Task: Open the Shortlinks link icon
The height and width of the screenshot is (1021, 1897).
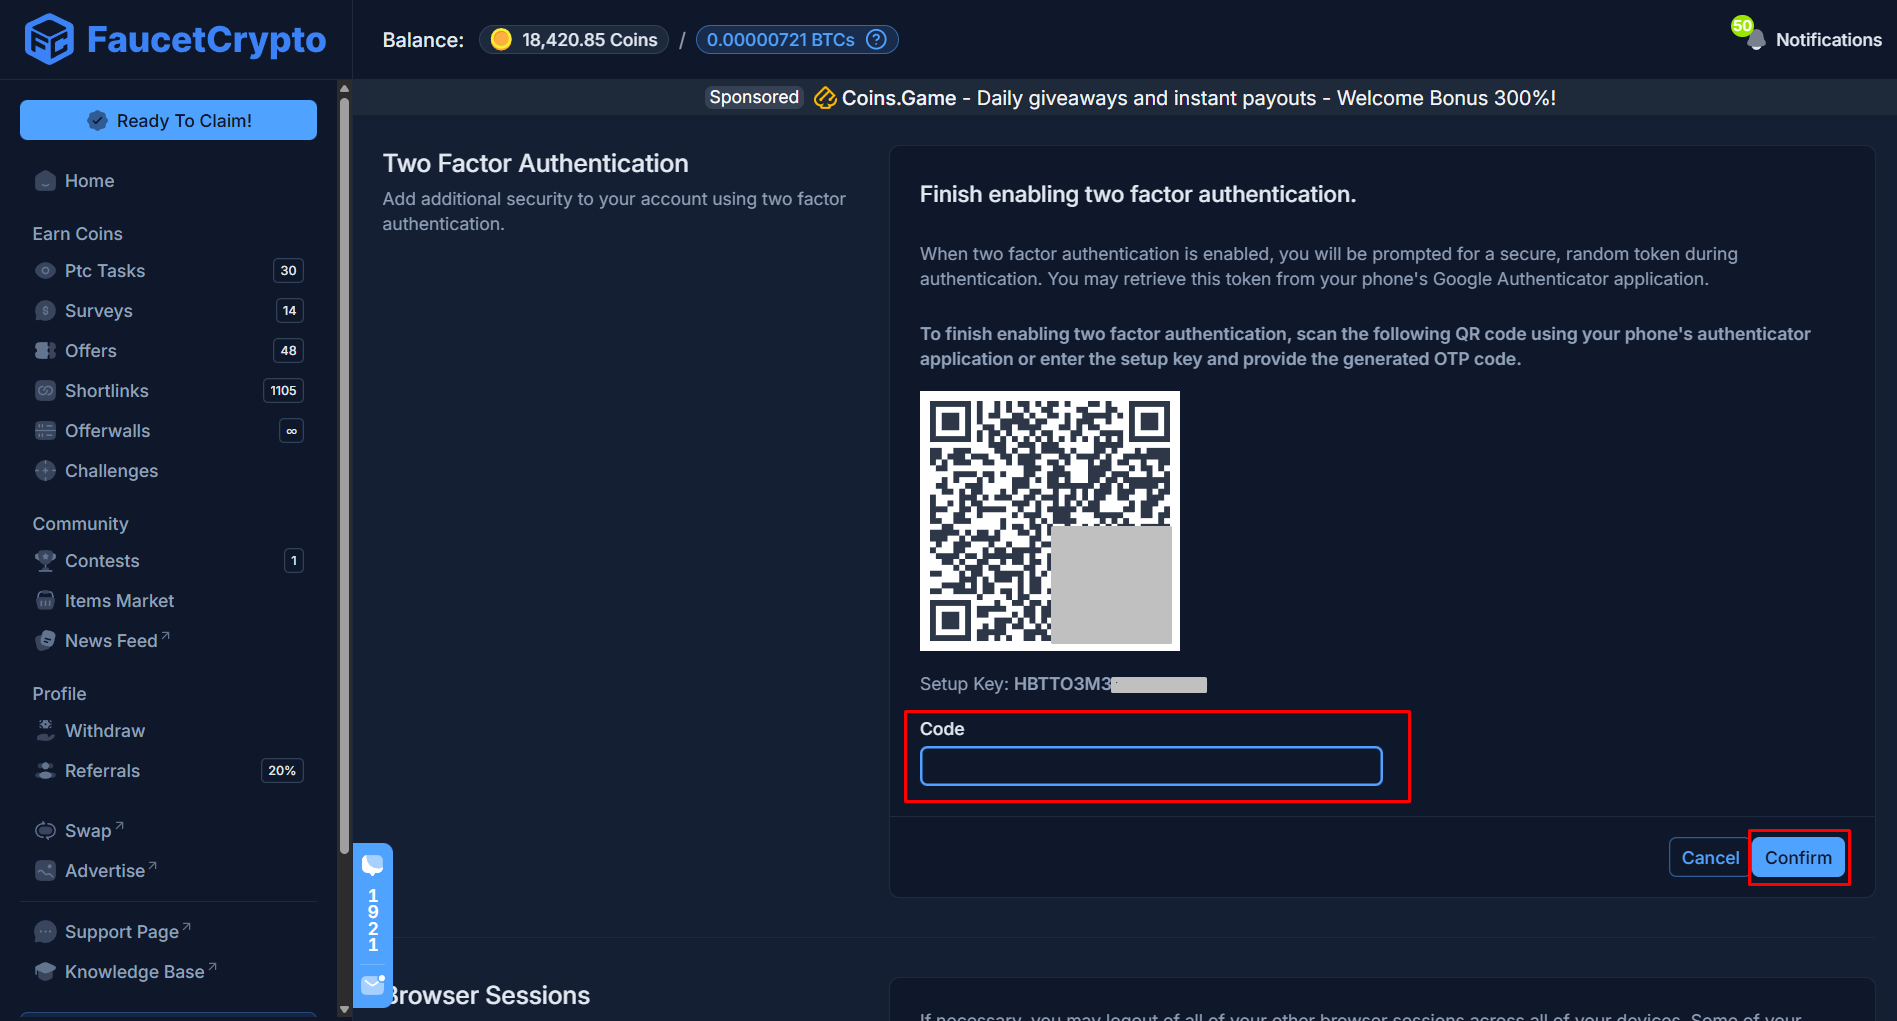Action: [x=45, y=390]
